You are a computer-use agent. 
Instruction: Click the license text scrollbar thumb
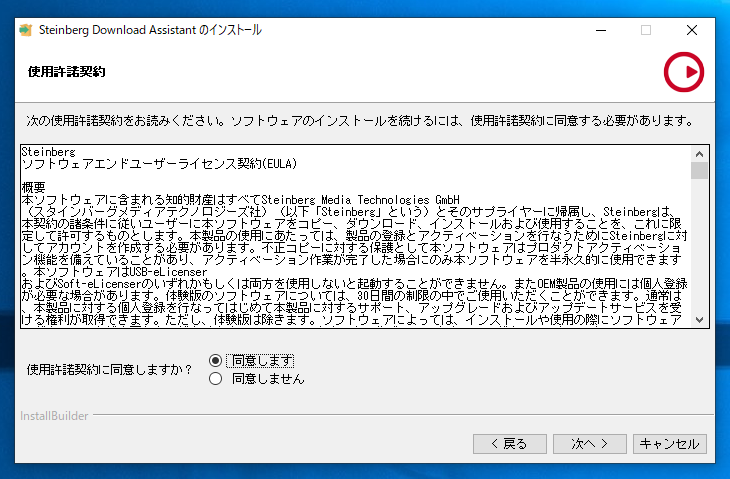699,170
